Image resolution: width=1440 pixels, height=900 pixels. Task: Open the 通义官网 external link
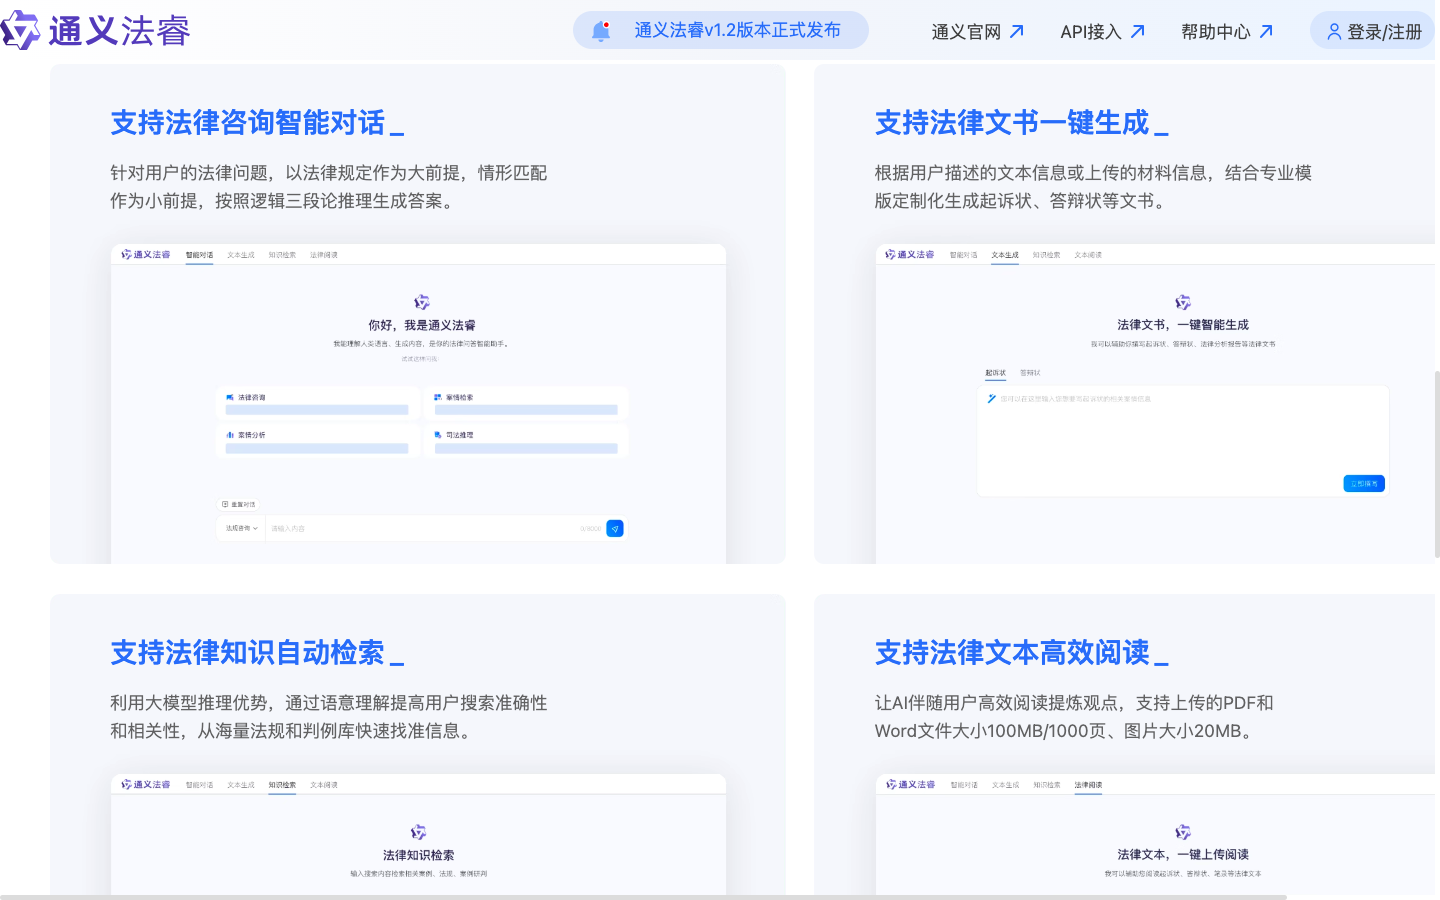977,32
